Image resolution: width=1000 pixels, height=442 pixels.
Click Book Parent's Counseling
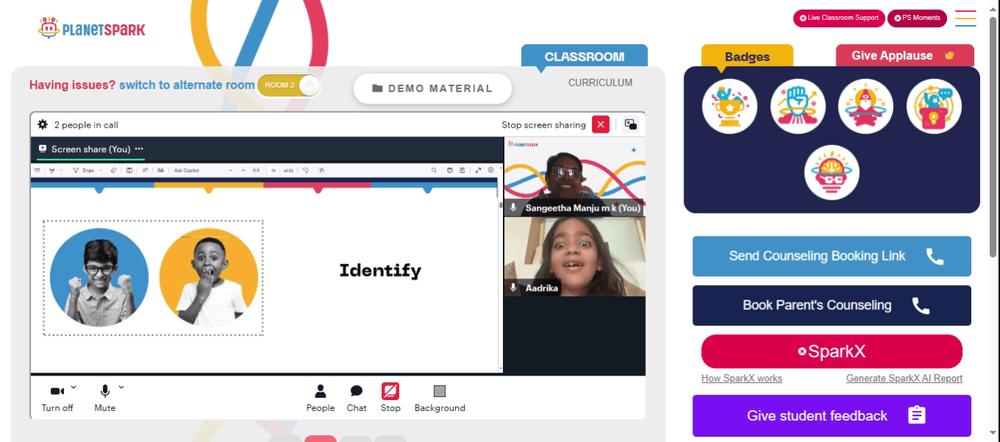(x=832, y=306)
